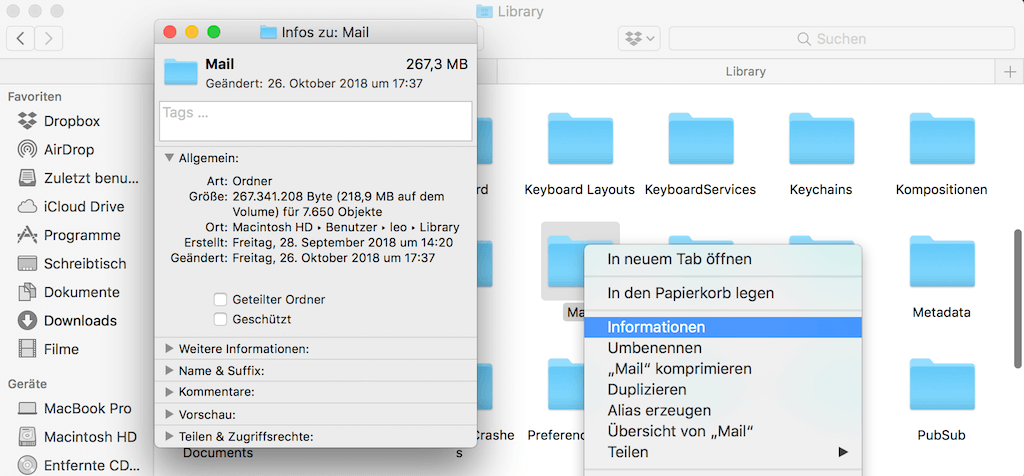Expand Vorschau section
Screen dimensions: 1024x476
coord(170,414)
